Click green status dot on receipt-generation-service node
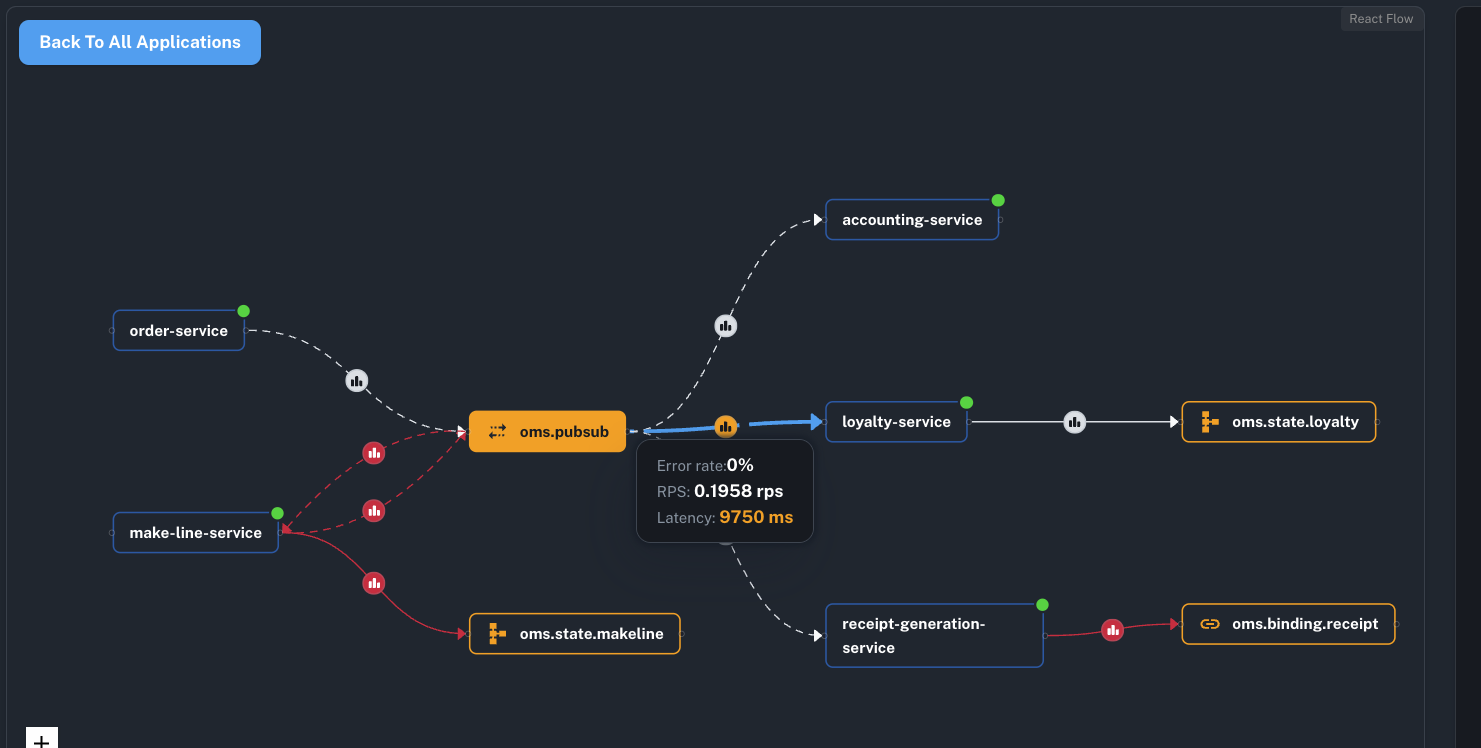This screenshot has height=748, width=1481. coord(1042,605)
